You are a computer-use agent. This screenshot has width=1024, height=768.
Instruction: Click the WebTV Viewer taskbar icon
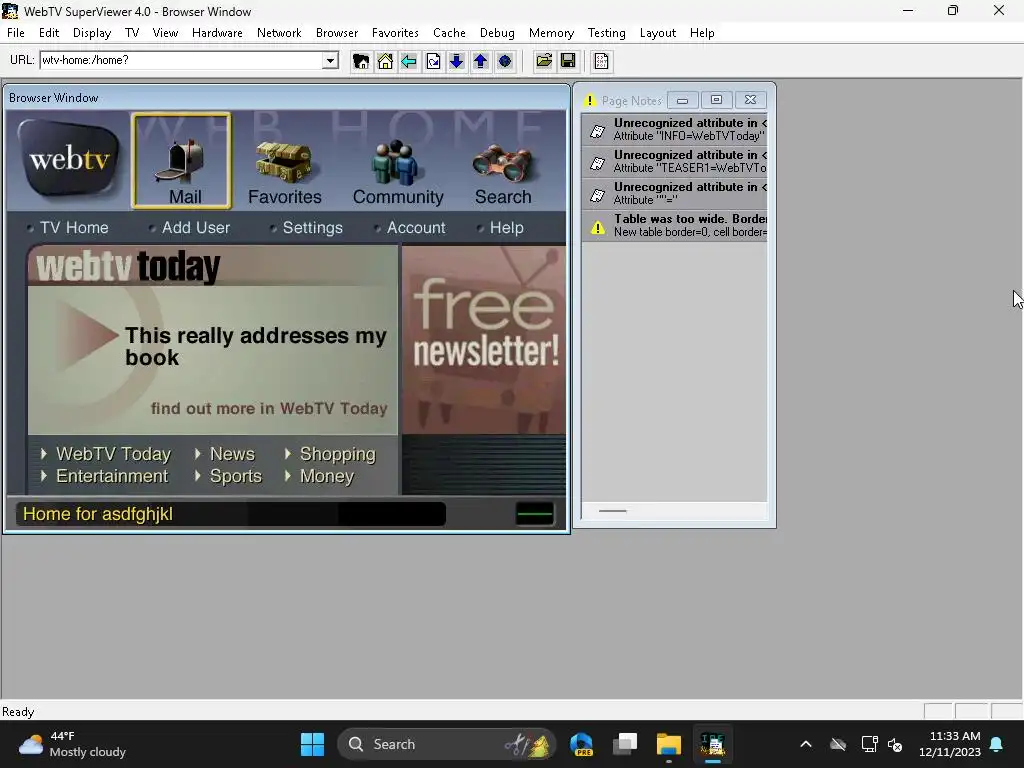click(x=712, y=744)
